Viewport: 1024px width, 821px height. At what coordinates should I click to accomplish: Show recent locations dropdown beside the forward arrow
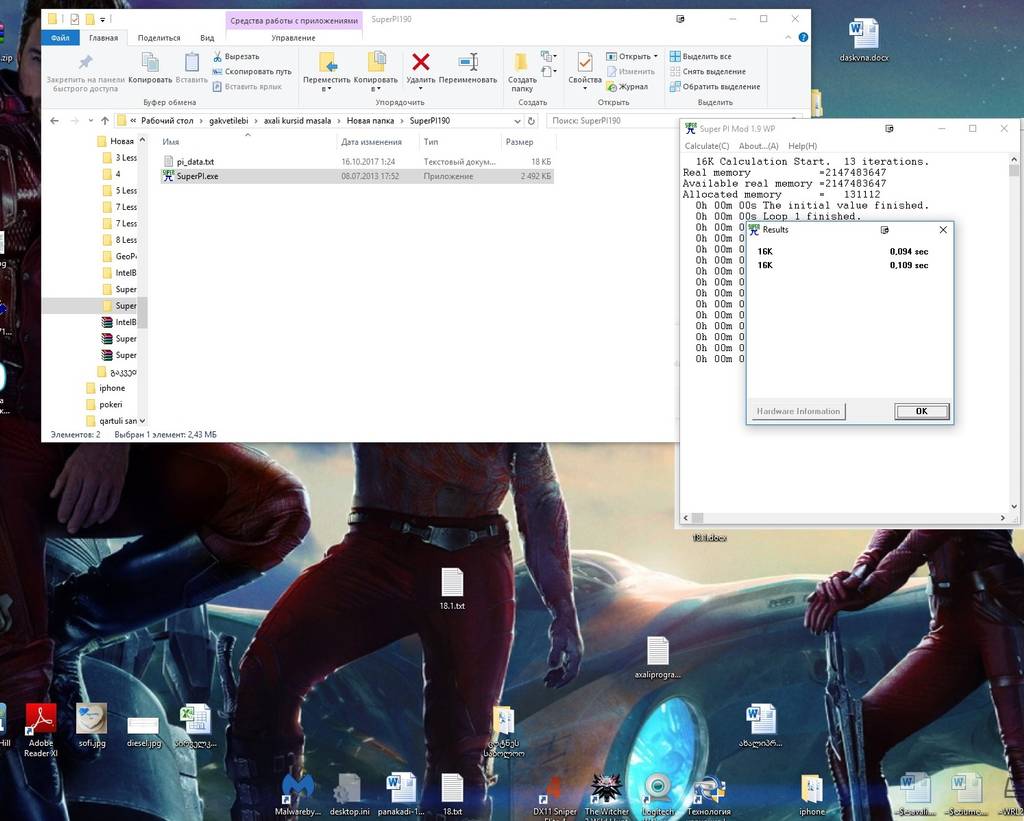pos(91,121)
